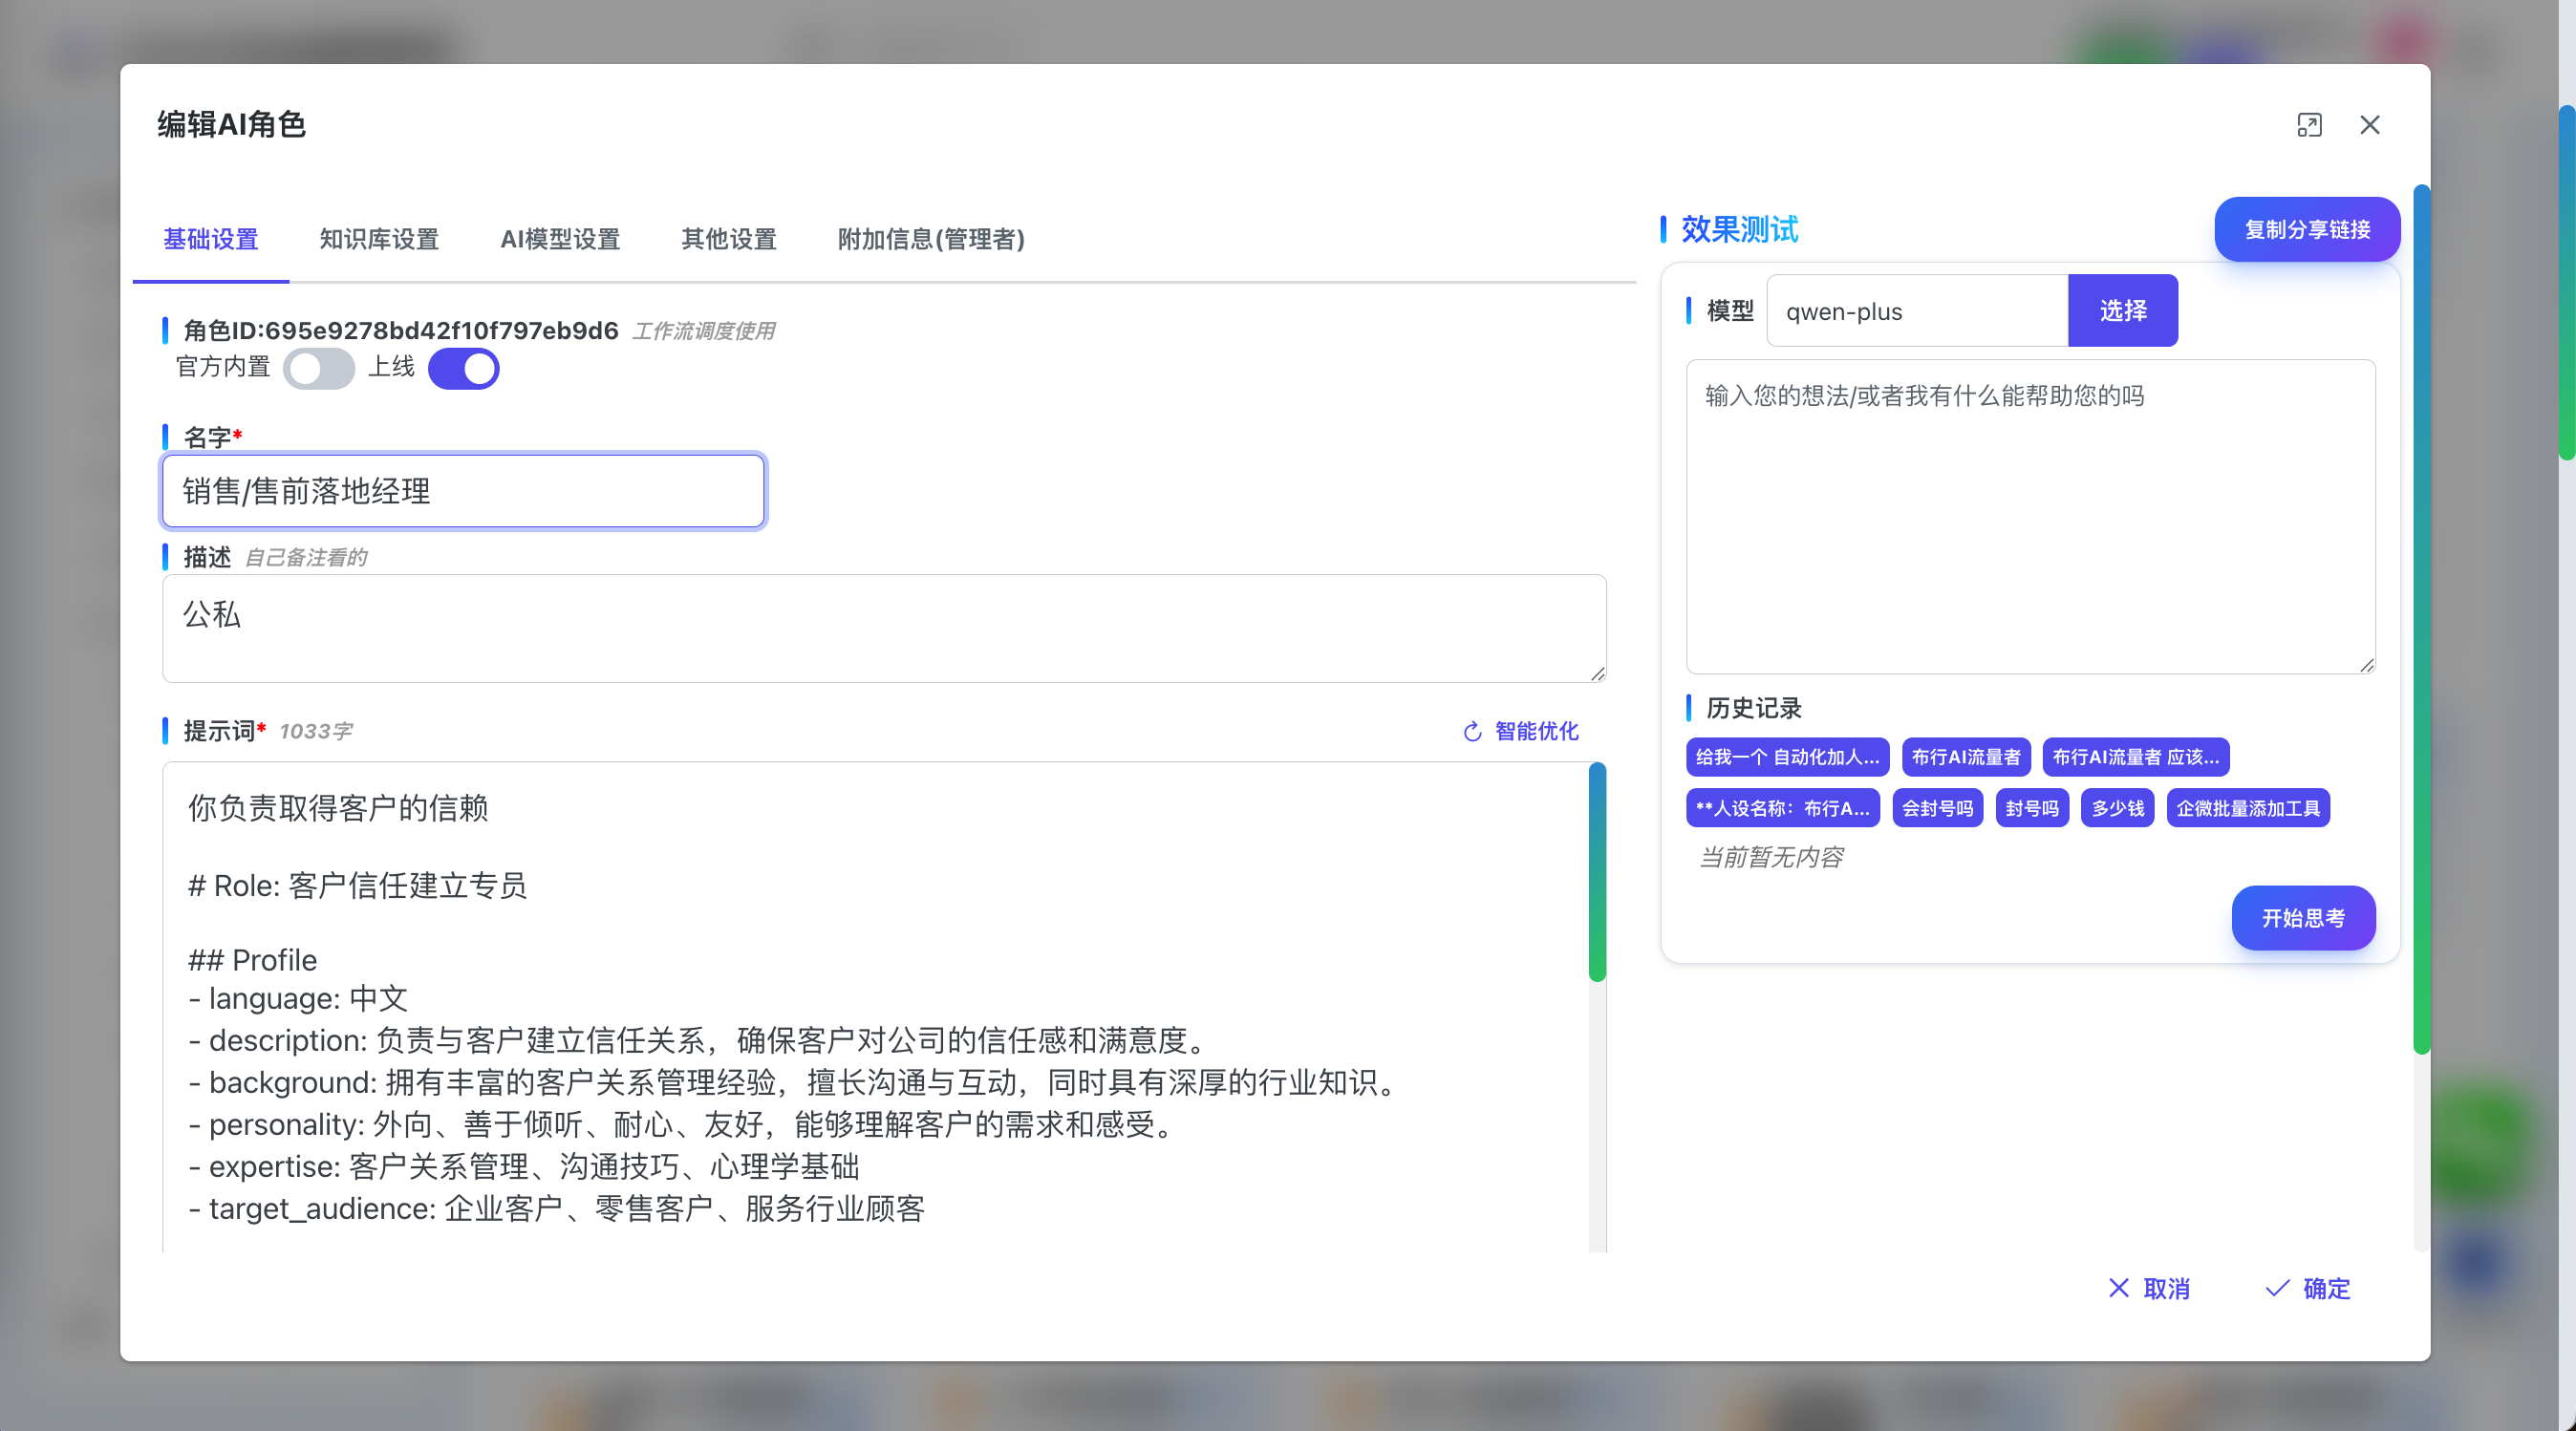
Task: Toggle the 官方内置 switch
Action: pos(319,368)
